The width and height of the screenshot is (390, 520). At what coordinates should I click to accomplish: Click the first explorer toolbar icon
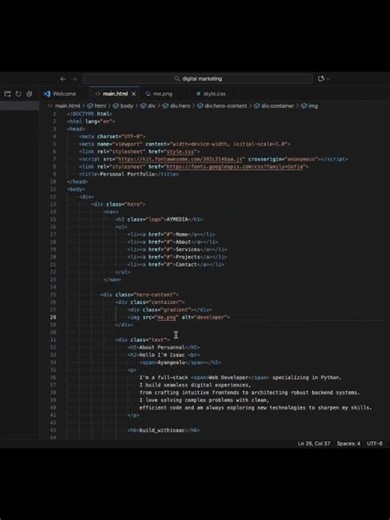pyautogui.click(x=7, y=94)
